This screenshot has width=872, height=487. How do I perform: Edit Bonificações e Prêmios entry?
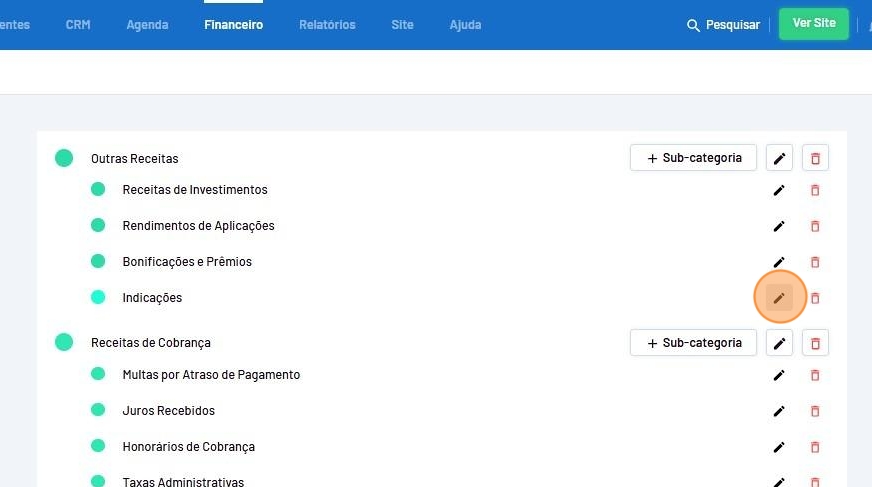(779, 262)
